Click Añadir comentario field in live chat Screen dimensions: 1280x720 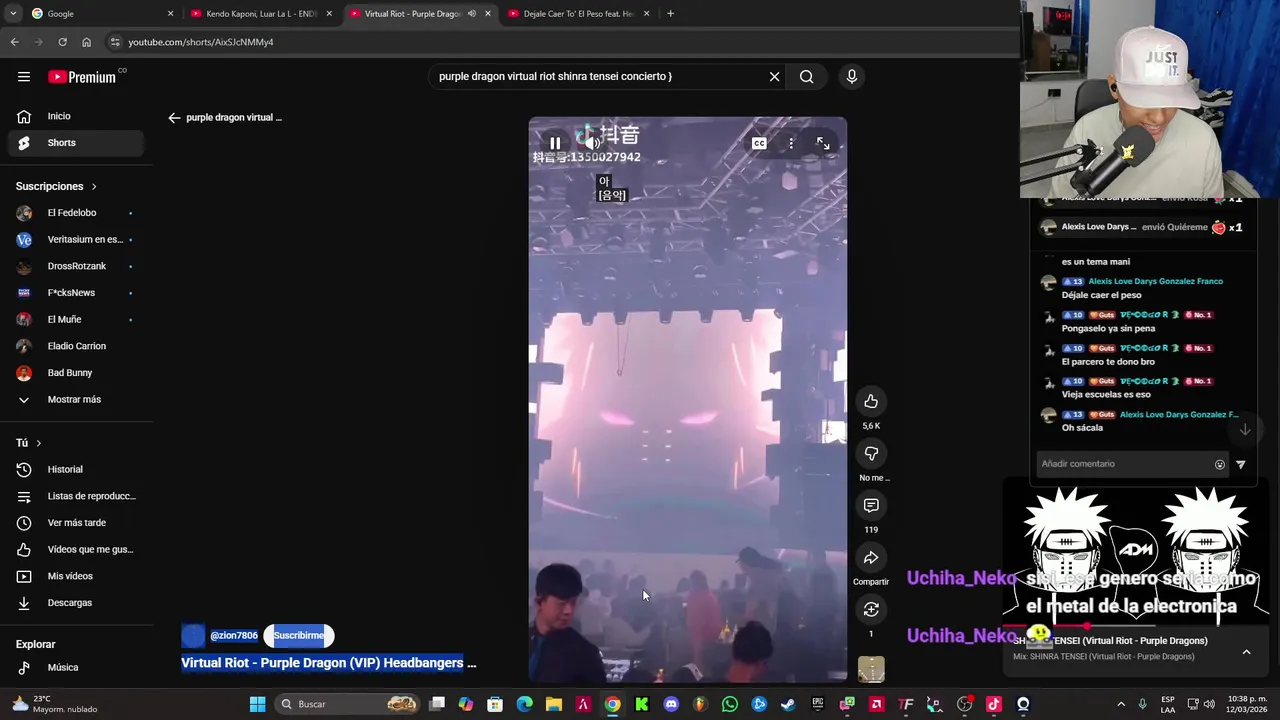coord(1120,464)
